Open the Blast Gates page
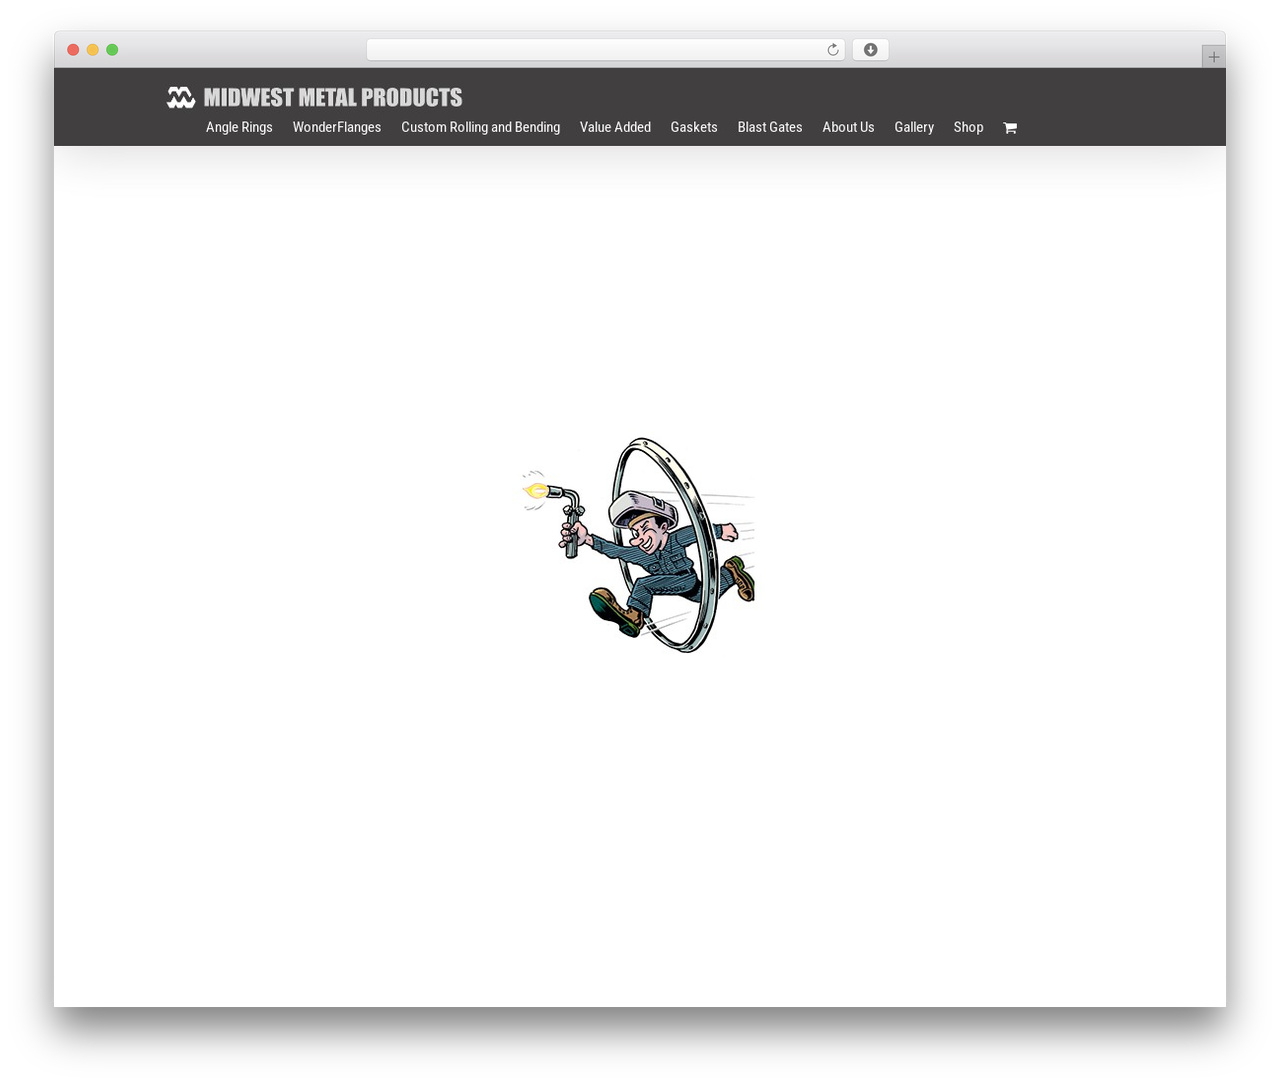The width and height of the screenshot is (1280, 1084). click(x=770, y=127)
